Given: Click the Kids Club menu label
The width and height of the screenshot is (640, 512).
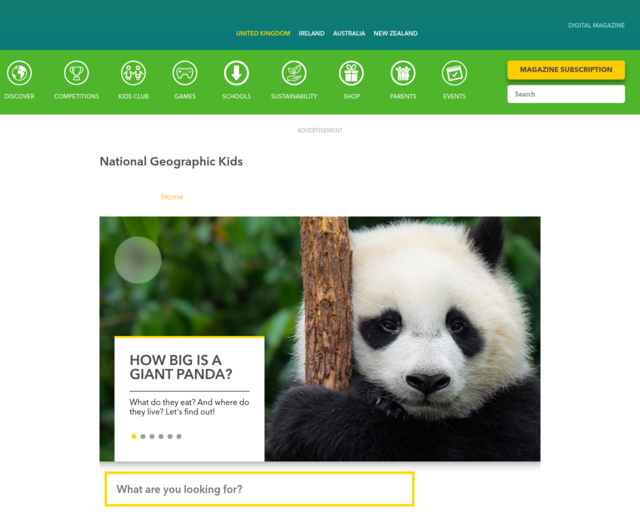Looking at the screenshot, I should pos(133,96).
